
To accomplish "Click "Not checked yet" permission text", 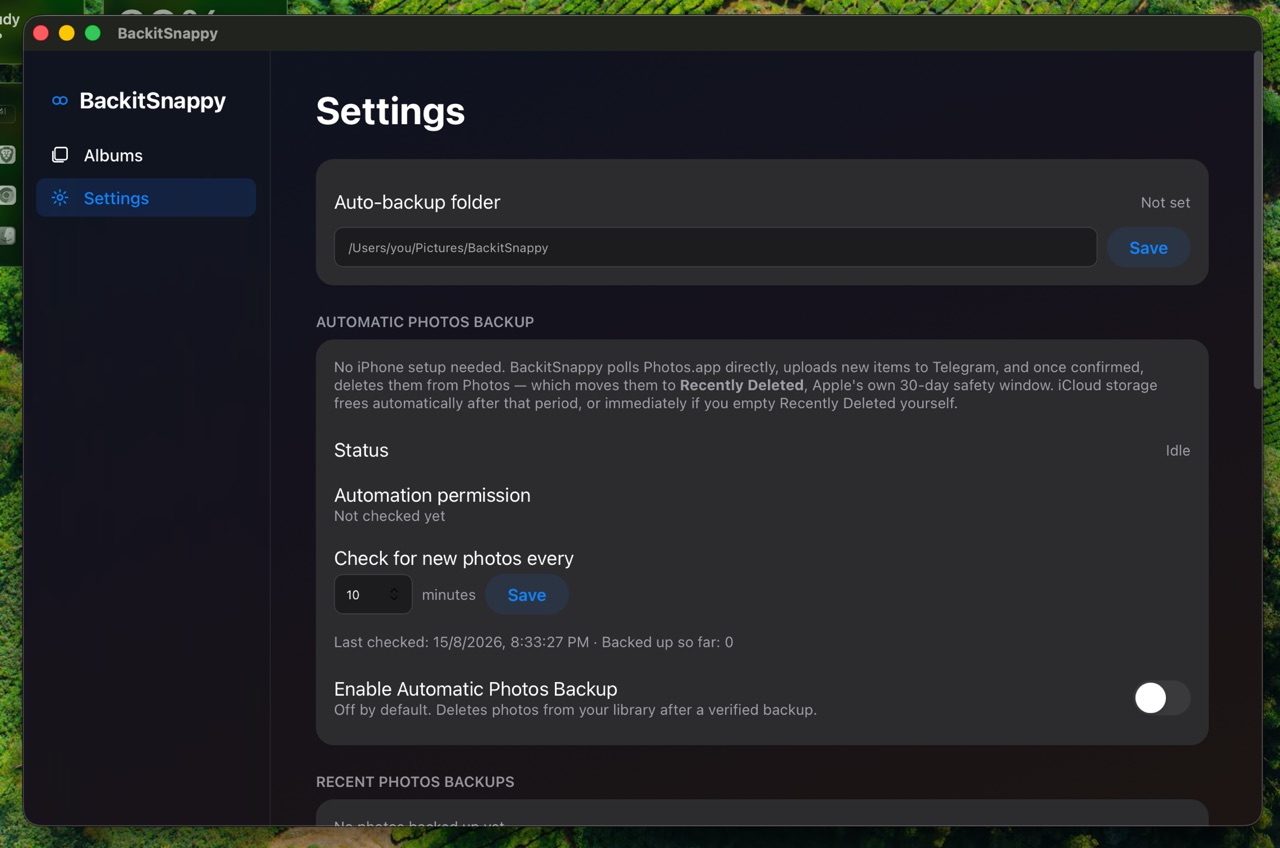I will 389,516.
